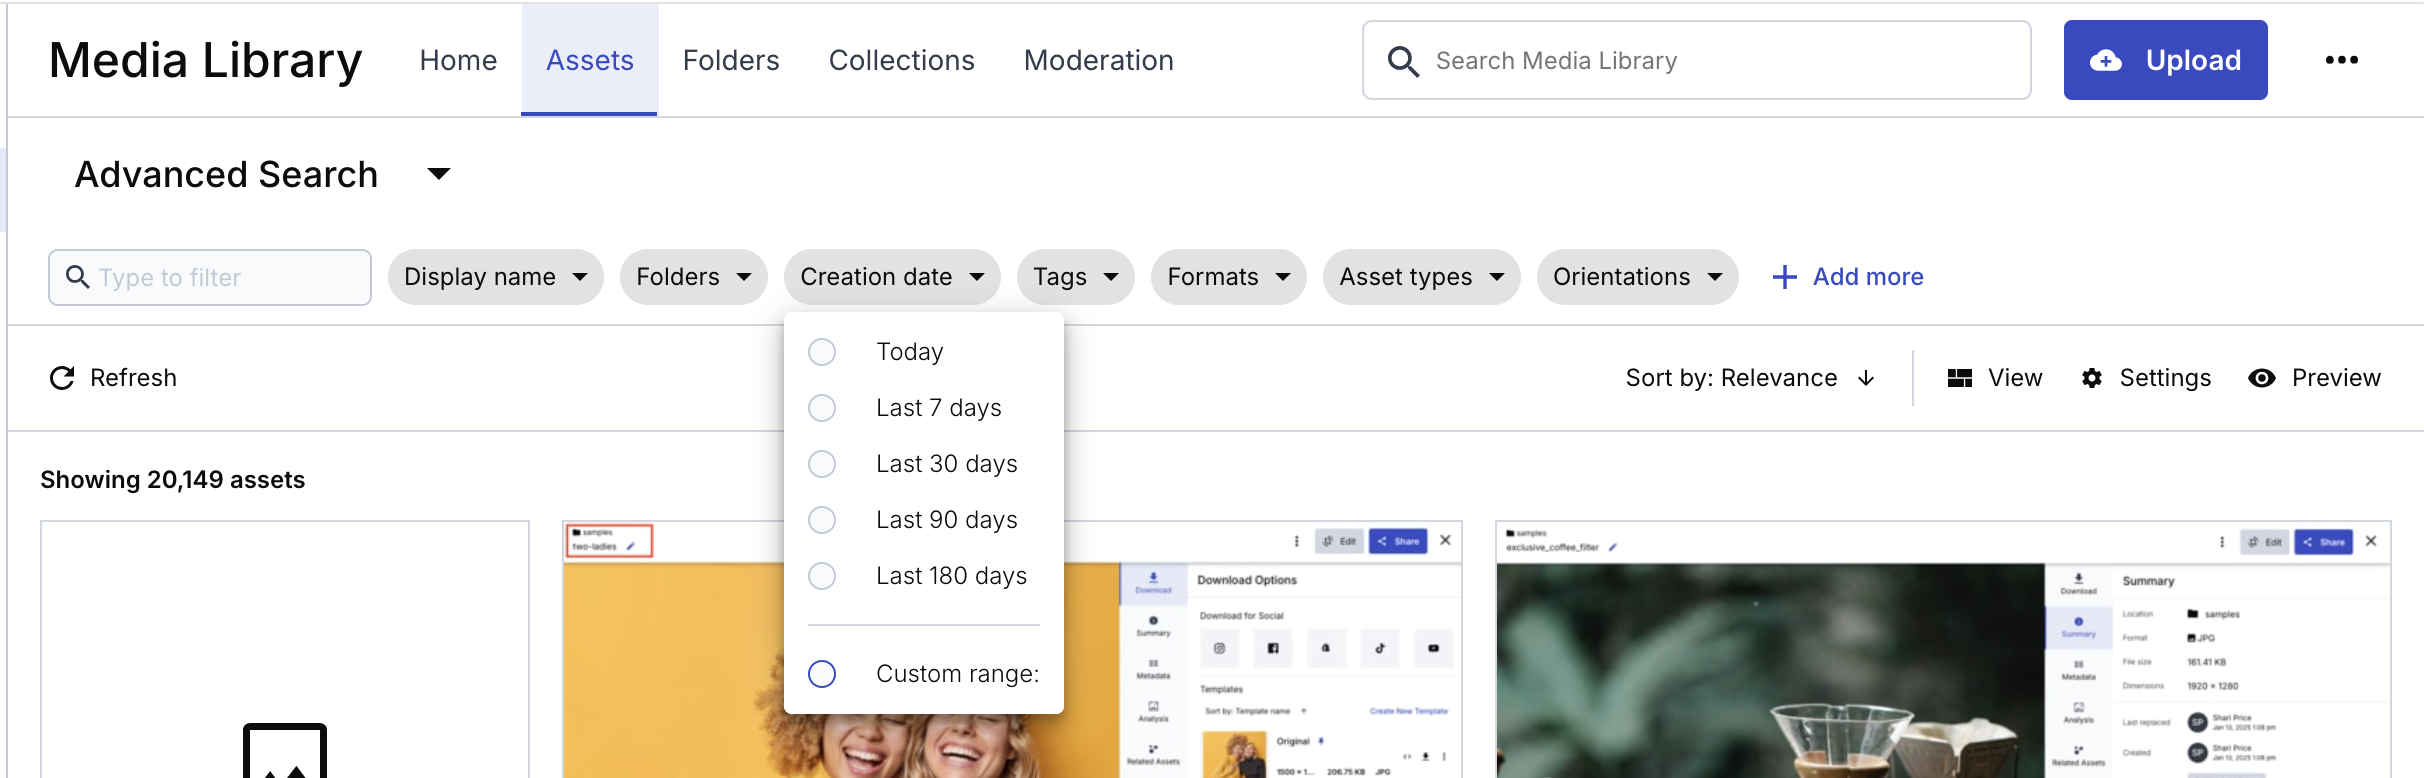
Task: Open the three-dot more options menu
Action: tap(2341, 60)
